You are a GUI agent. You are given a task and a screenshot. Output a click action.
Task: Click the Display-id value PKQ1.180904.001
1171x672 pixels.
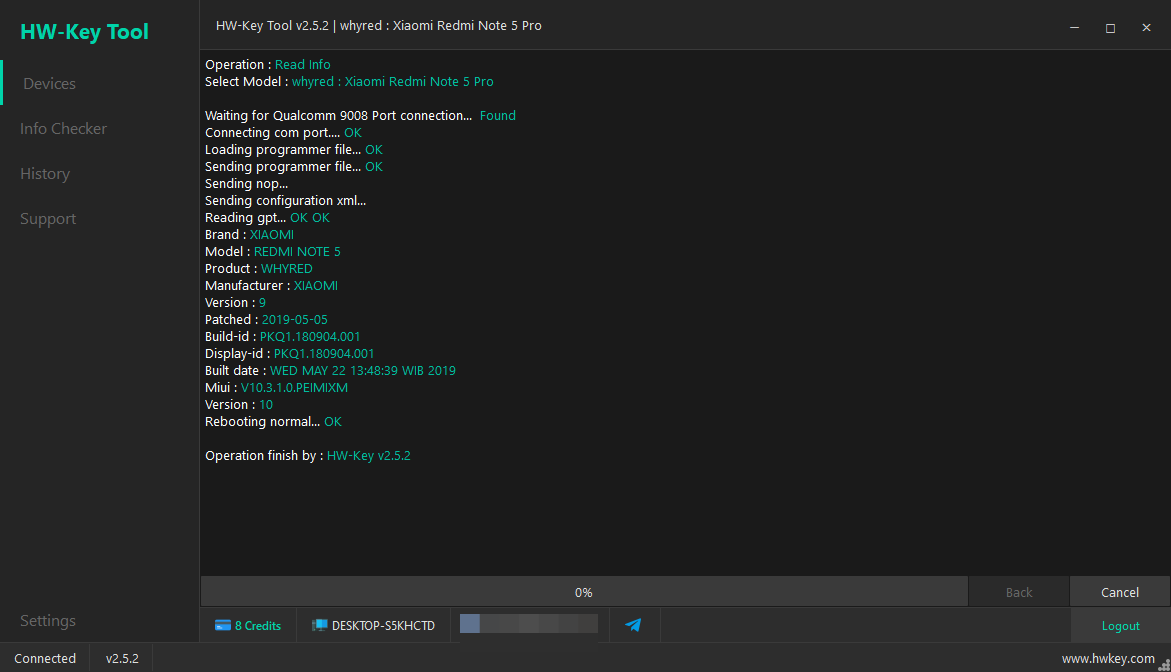(324, 354)
